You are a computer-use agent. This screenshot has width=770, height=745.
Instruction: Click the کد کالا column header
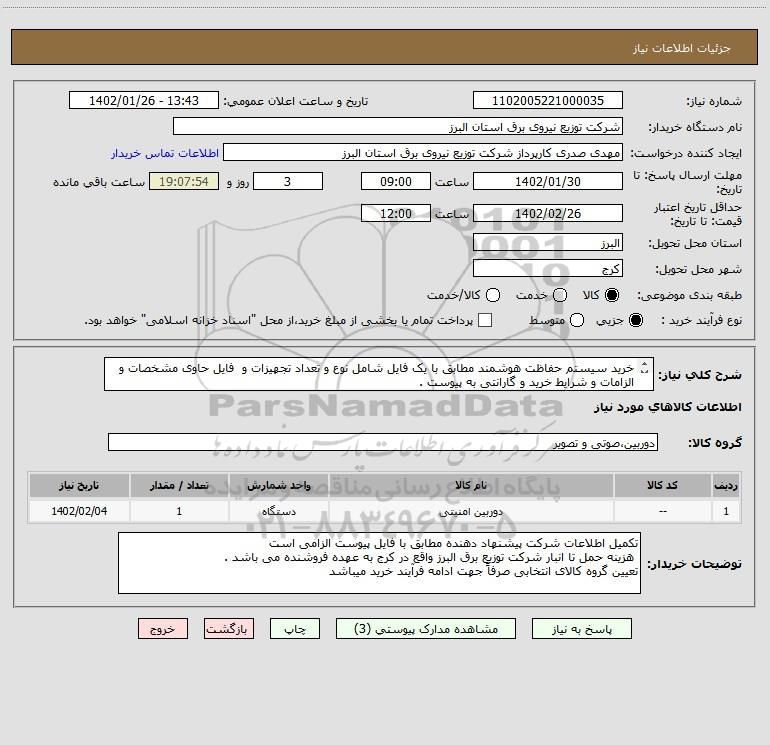(662, 485)
